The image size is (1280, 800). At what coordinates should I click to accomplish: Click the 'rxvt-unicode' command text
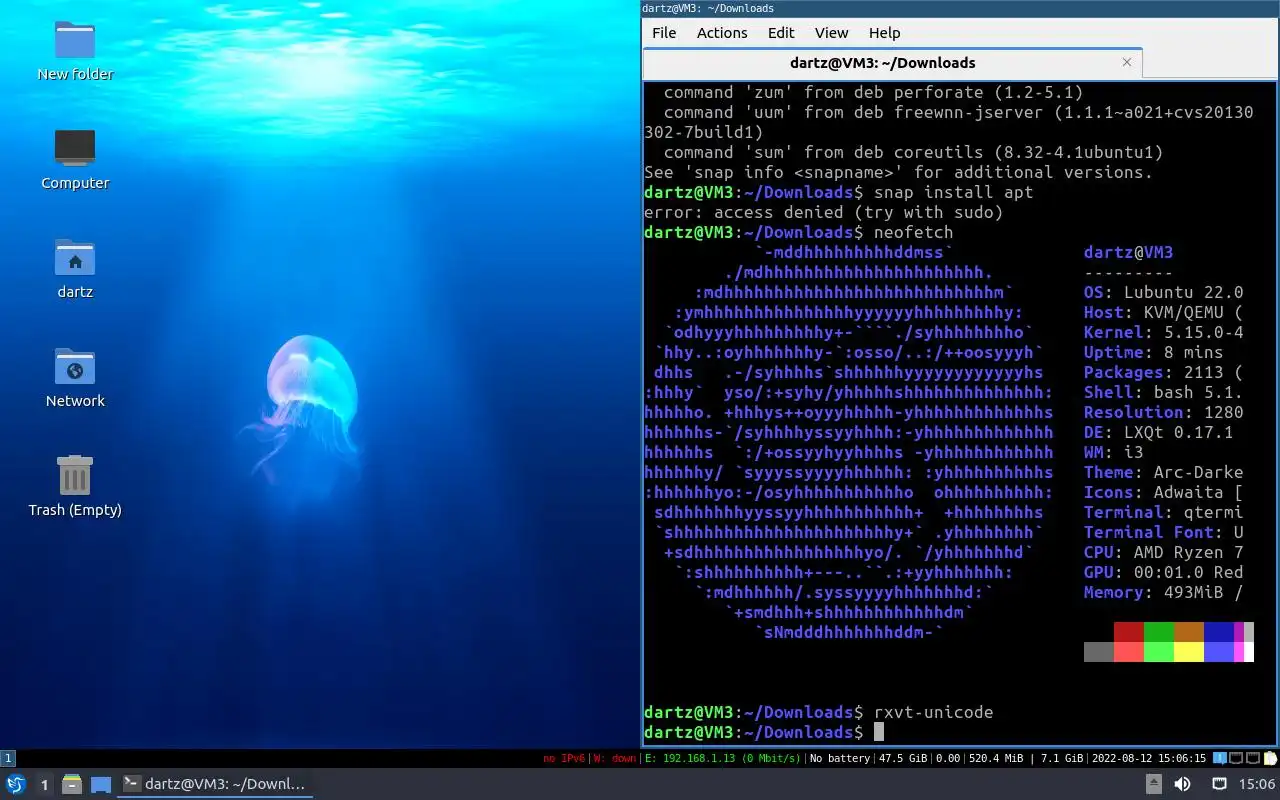tap(934, 712)
